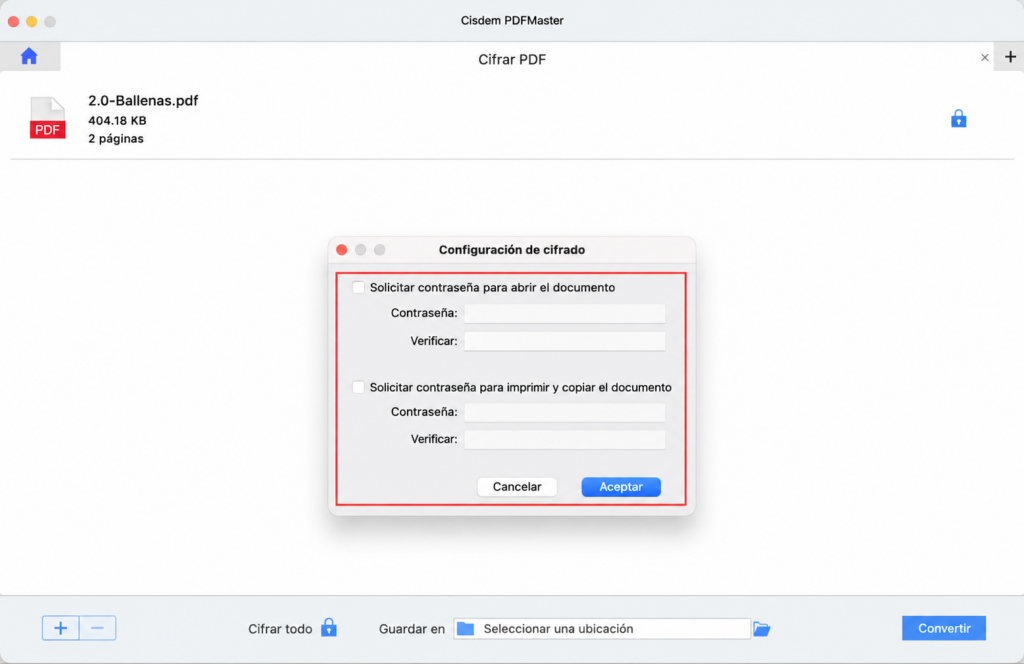Click open-document Contraseña field
Screen dimensions: 1024x664
click(564, 313)
